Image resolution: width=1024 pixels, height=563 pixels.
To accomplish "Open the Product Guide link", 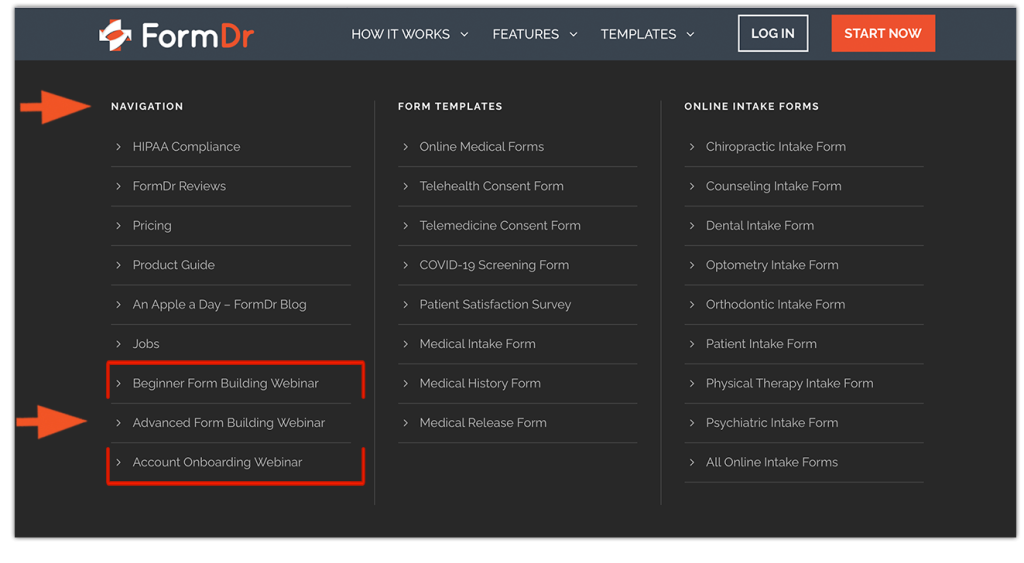I will pos(174,265).
